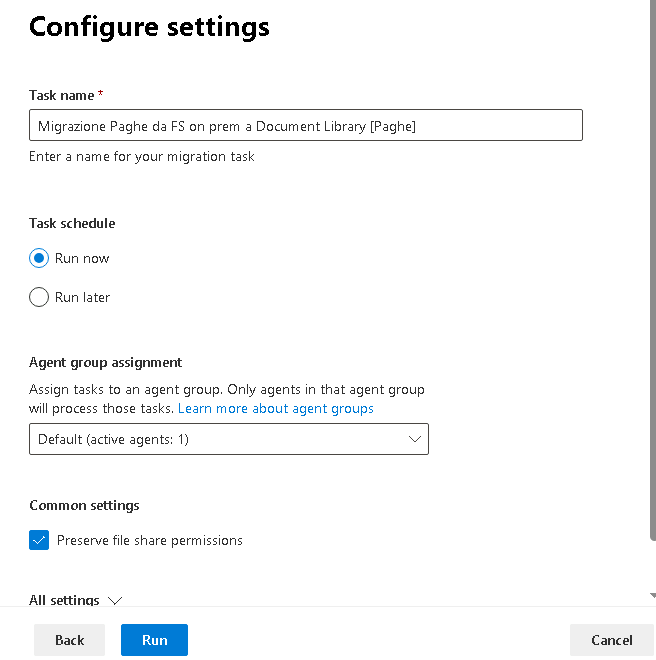Click the Cancel button
Screen dimensions: 656x660
611,640
